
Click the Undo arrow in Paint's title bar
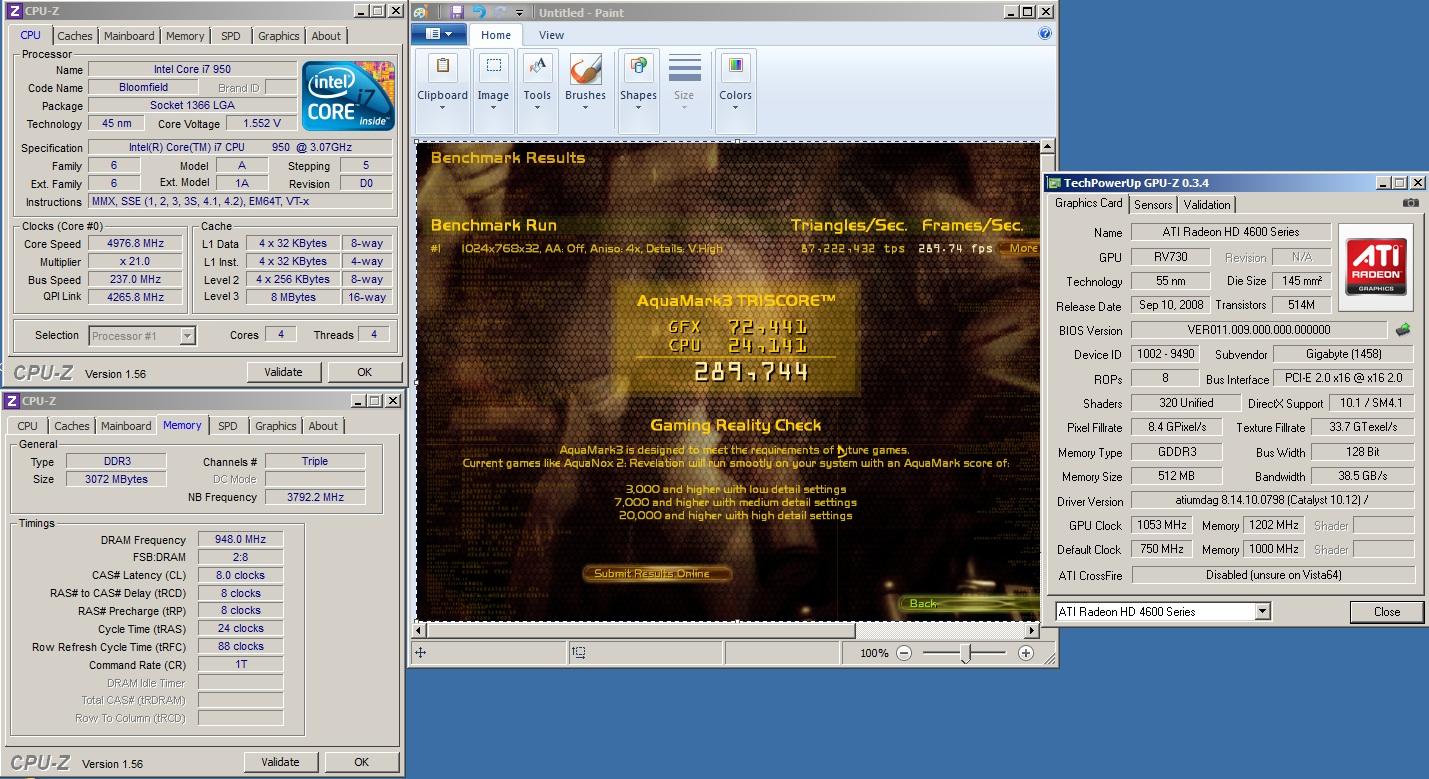478,12
